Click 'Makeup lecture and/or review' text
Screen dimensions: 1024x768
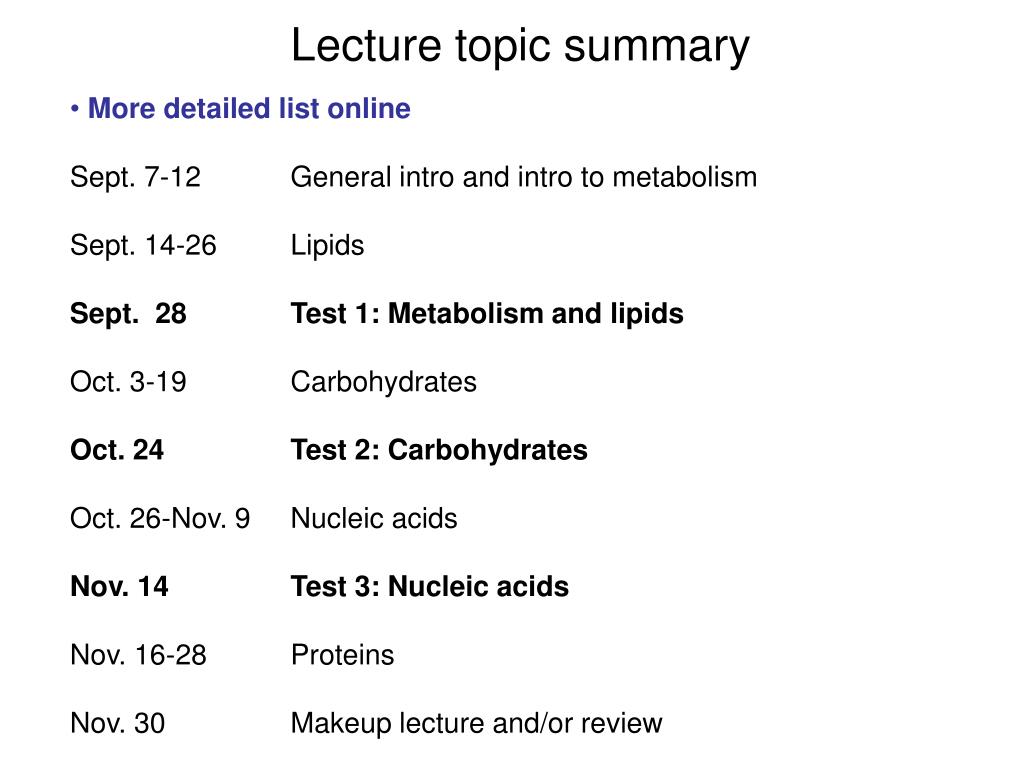click(477, 724)
